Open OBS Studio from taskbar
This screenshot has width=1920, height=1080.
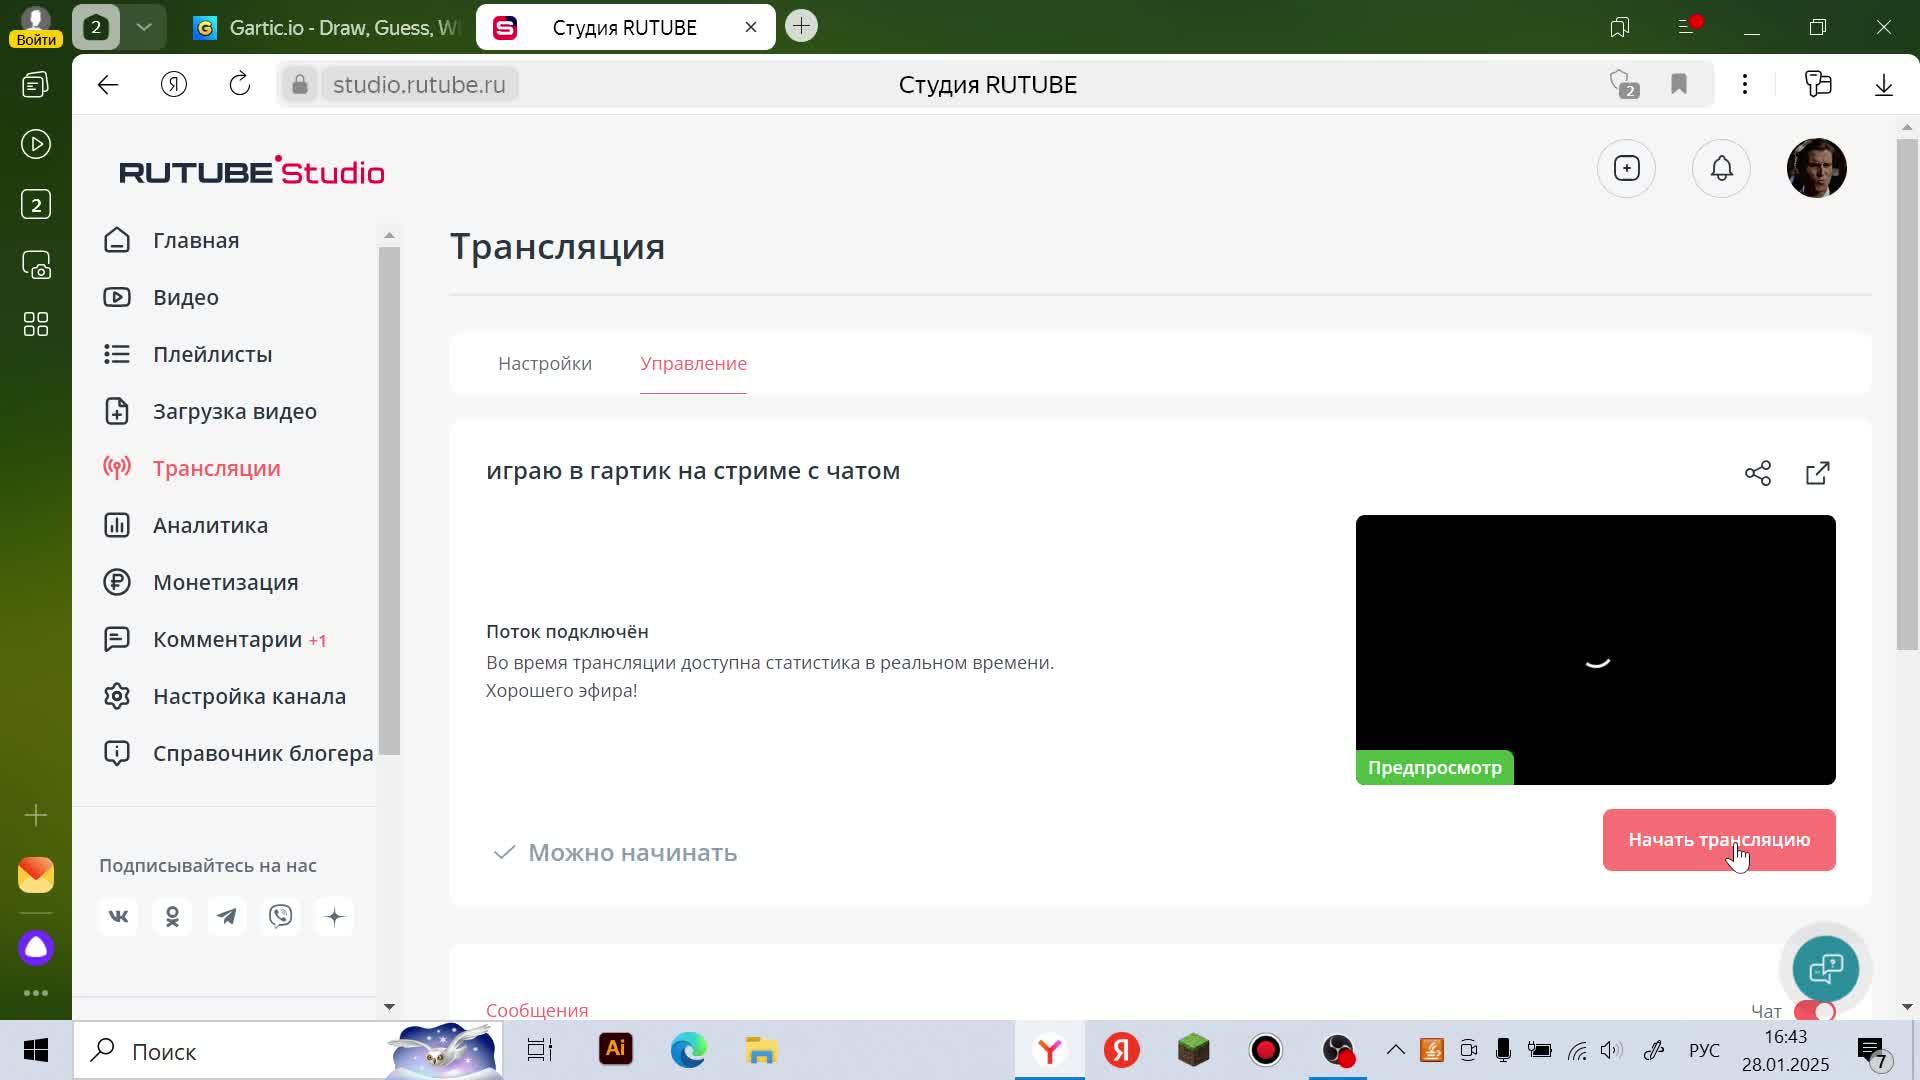click(x=1338, y=1050)
